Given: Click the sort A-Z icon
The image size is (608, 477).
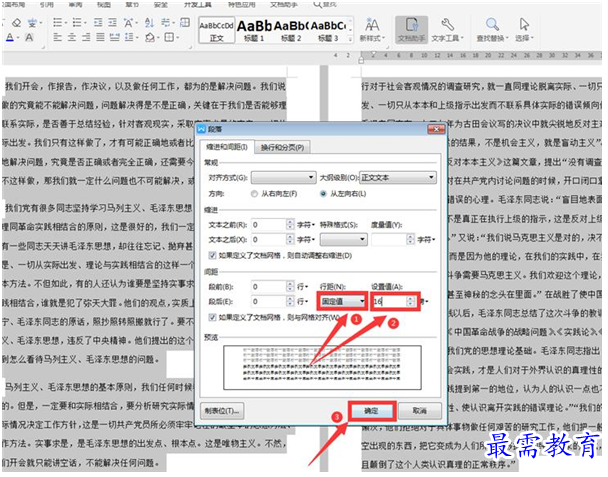Looking at the screenshot, I should 149,22.
